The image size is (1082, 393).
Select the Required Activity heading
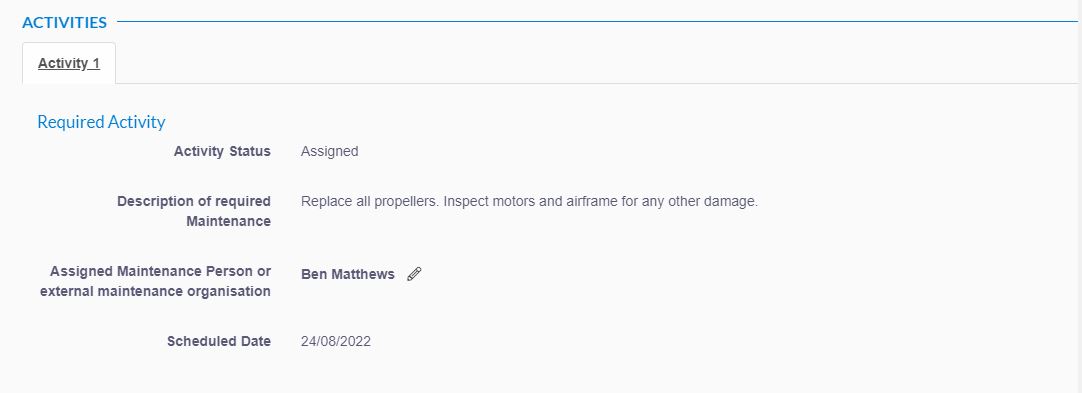pyautogui.click(x=101, y=122)
